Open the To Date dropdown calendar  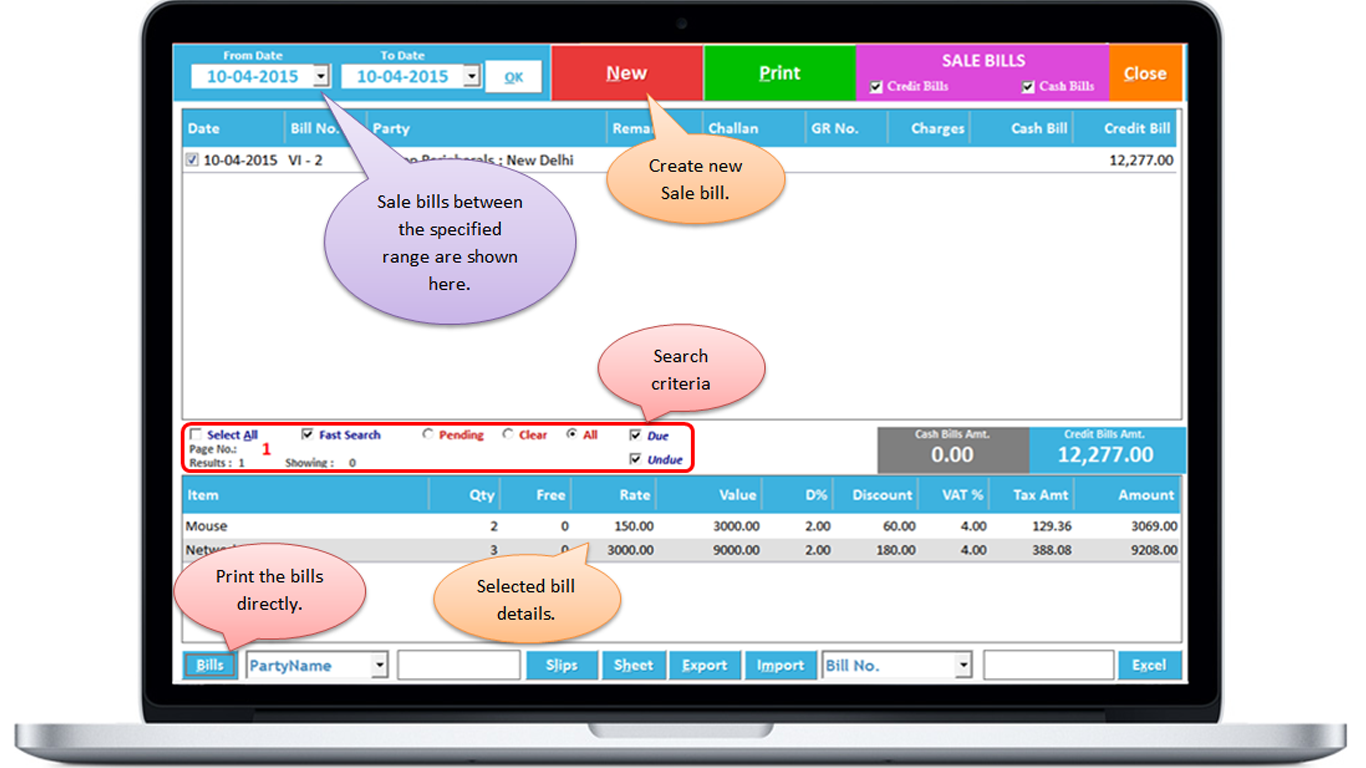click(471, 76)
